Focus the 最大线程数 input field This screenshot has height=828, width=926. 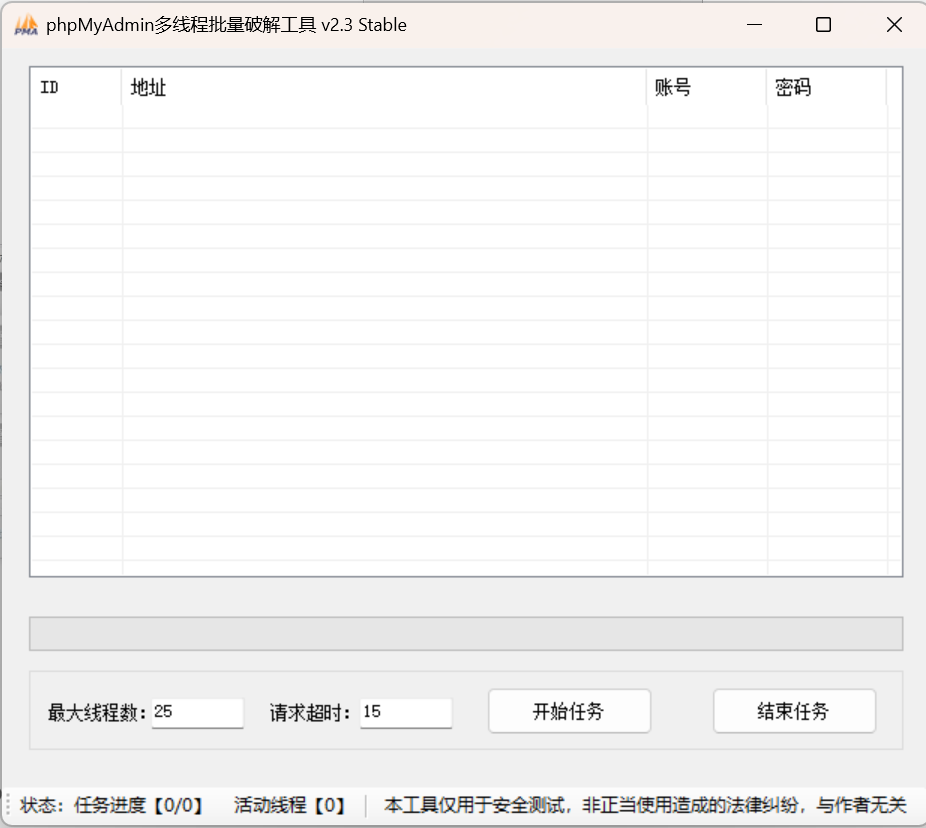click(197, 713)
